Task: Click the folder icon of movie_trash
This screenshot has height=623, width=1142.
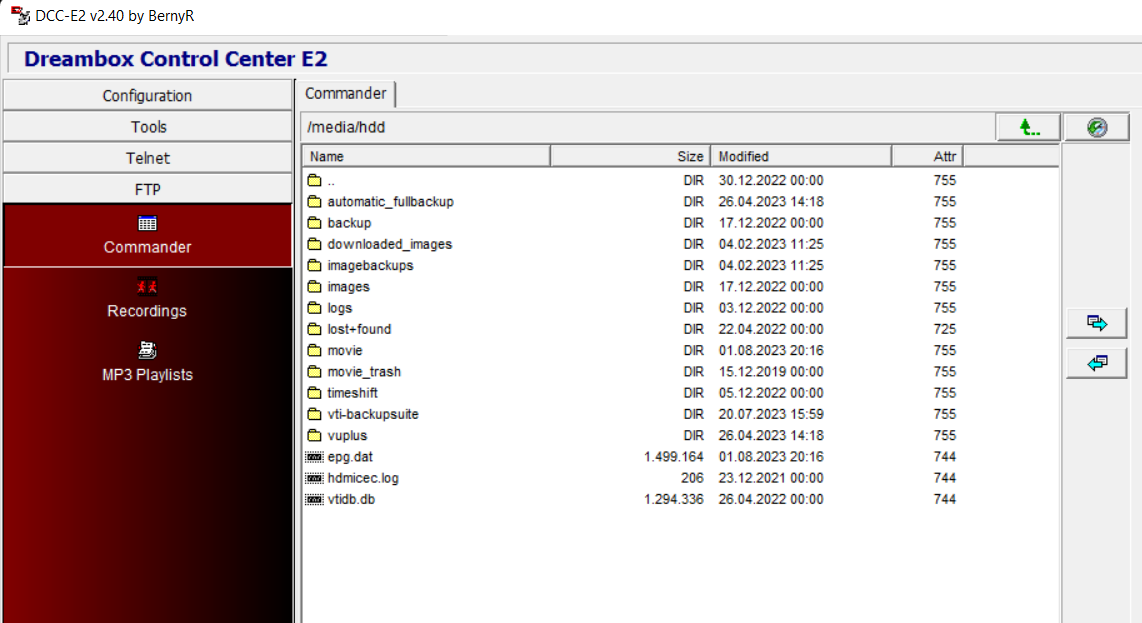Action: coord(314,372)
